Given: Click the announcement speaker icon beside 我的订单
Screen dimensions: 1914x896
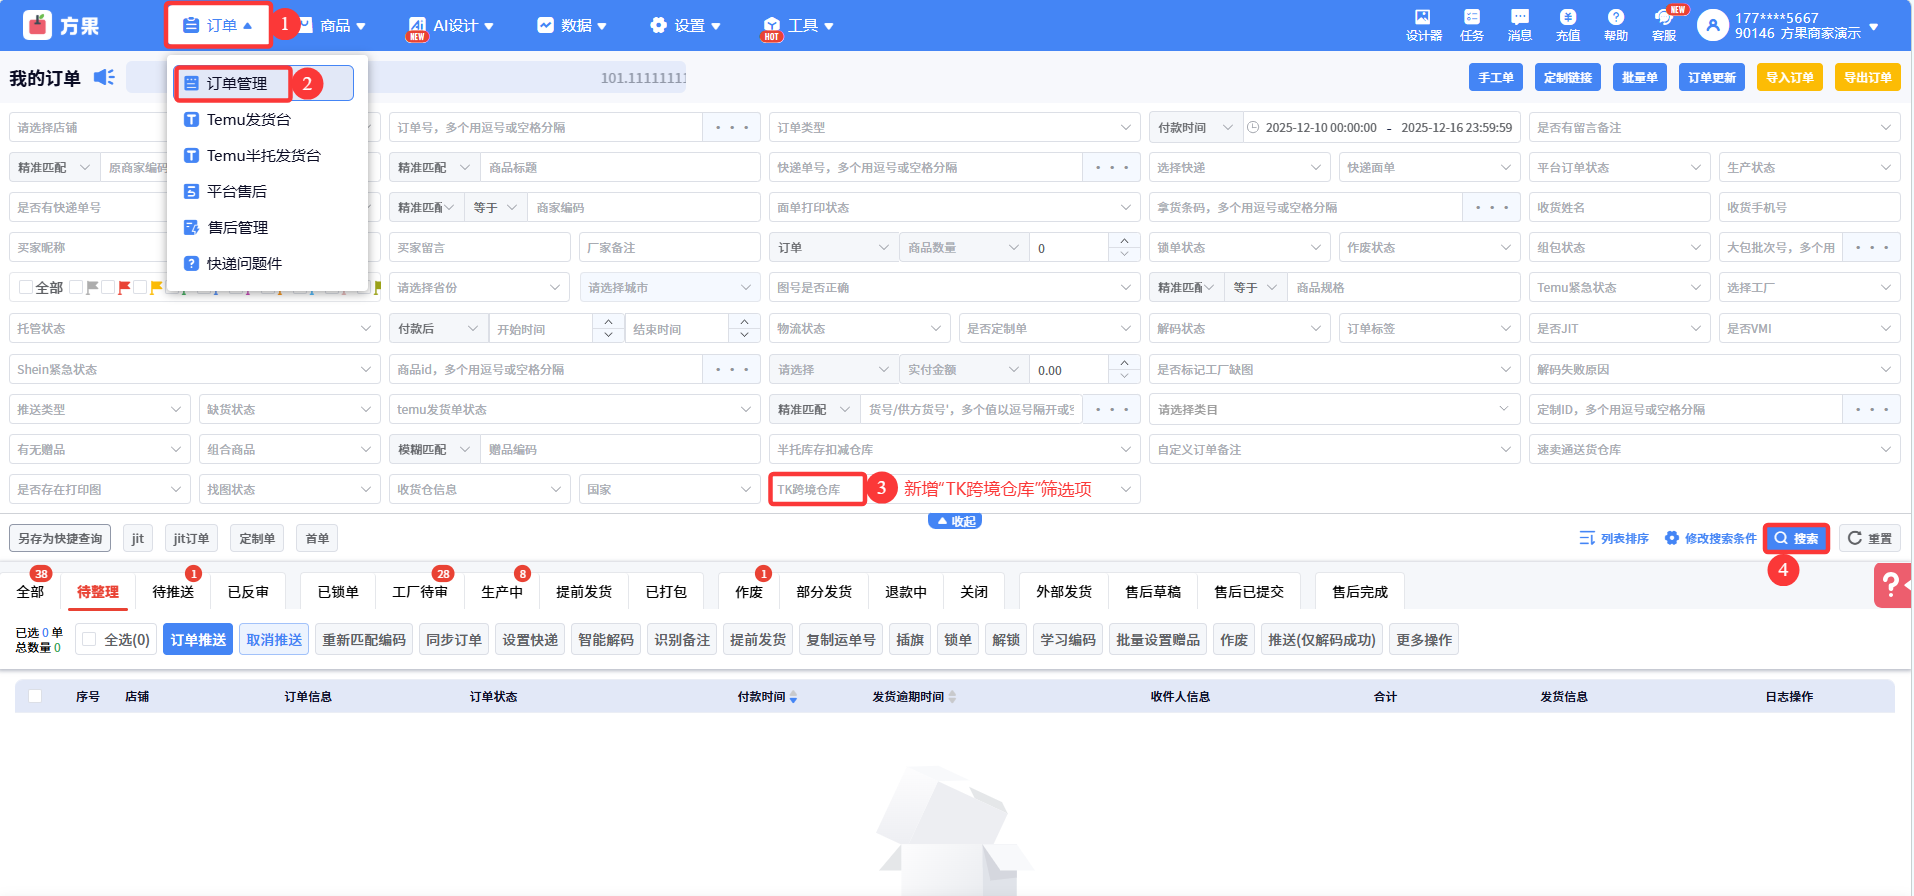Looking at the screenshot, I should tap(104, 77).
